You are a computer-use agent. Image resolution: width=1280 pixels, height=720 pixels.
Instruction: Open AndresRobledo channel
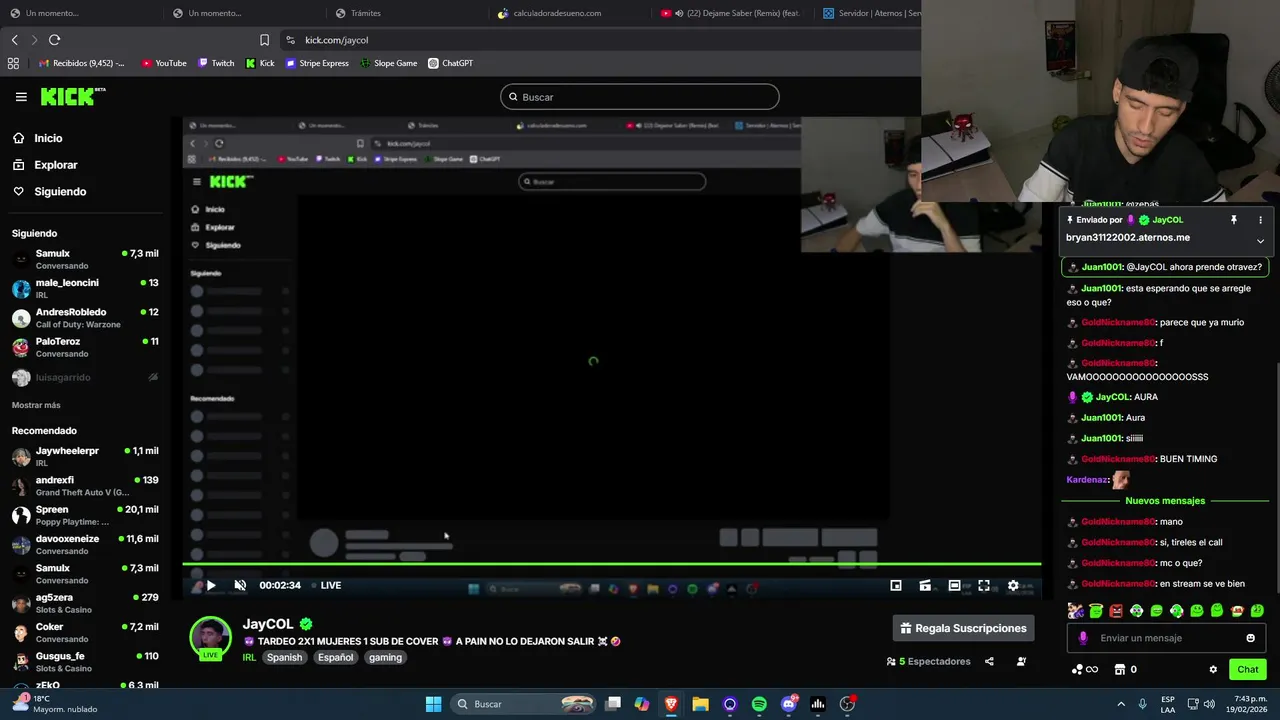click(85, 318)
